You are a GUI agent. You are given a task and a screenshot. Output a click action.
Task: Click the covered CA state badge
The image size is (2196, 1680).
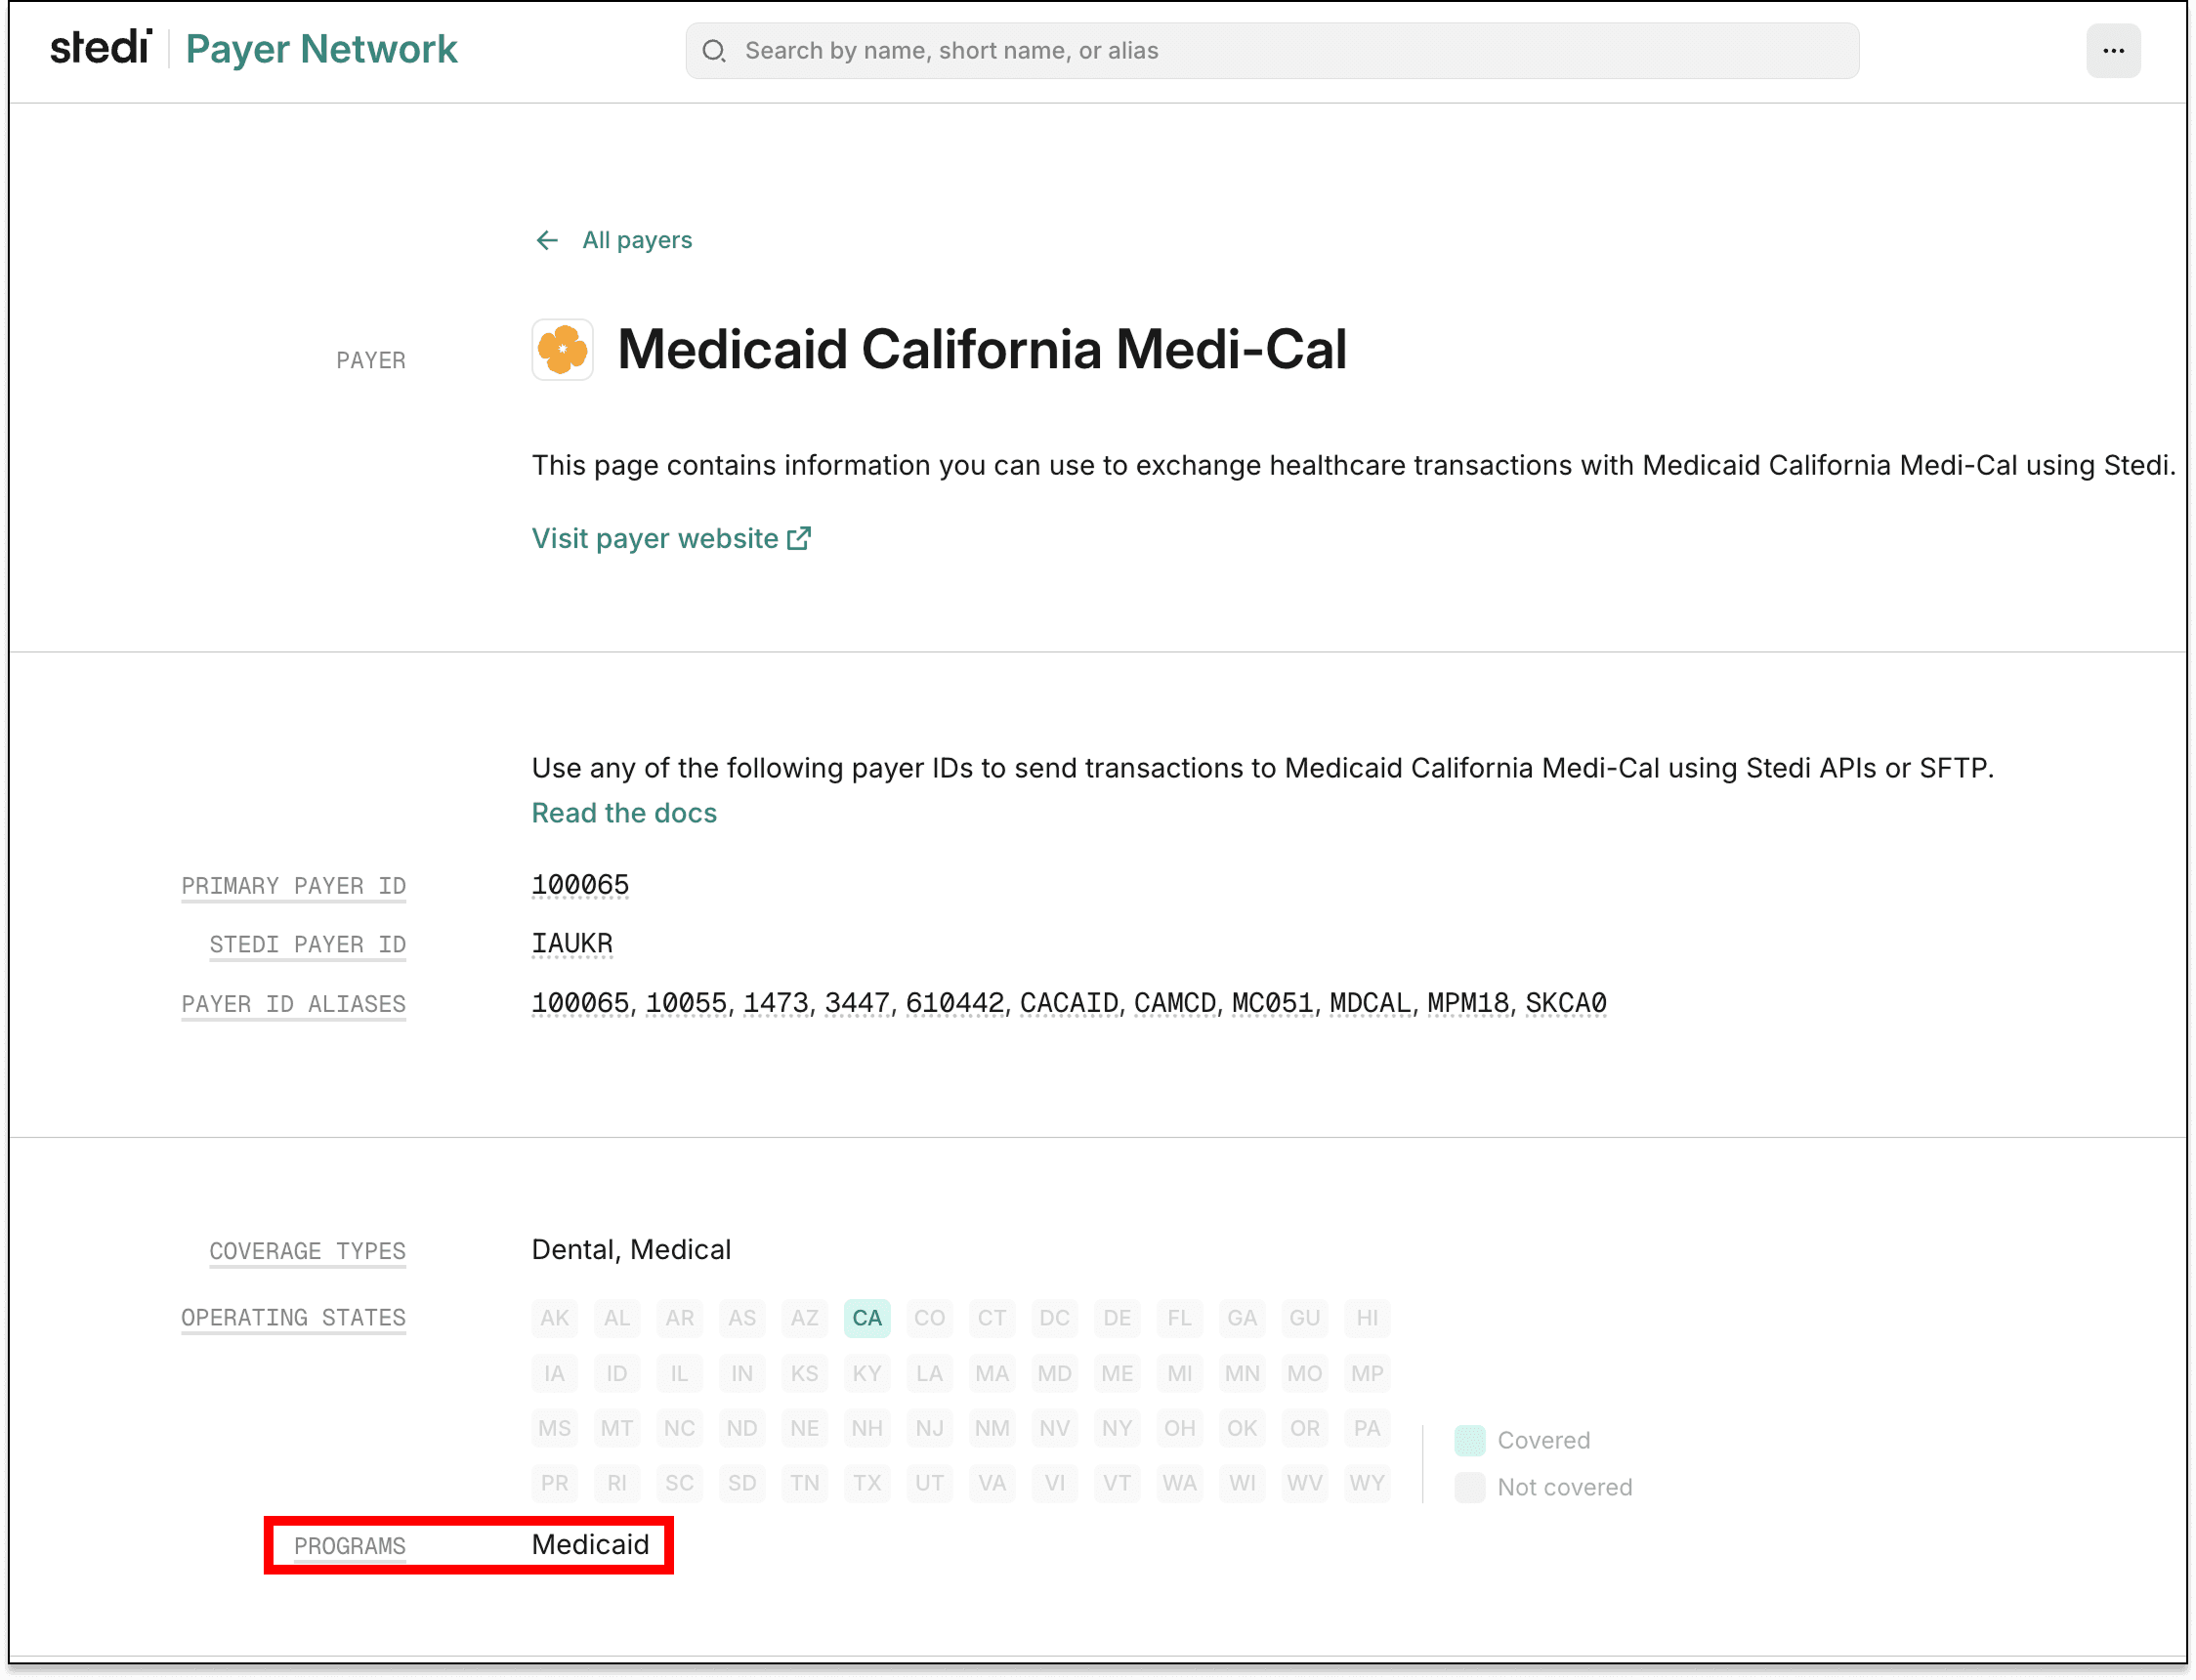(867, 1318)
